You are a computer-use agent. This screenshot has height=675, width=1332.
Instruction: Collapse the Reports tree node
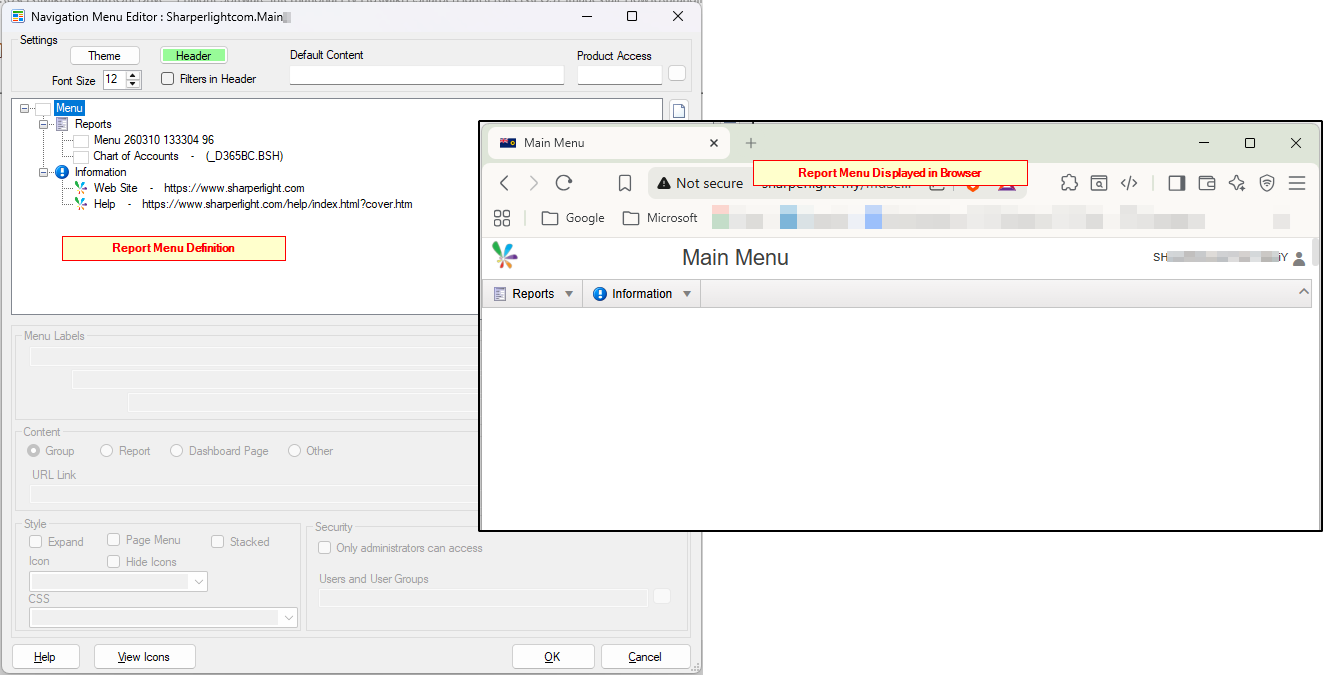44,124
